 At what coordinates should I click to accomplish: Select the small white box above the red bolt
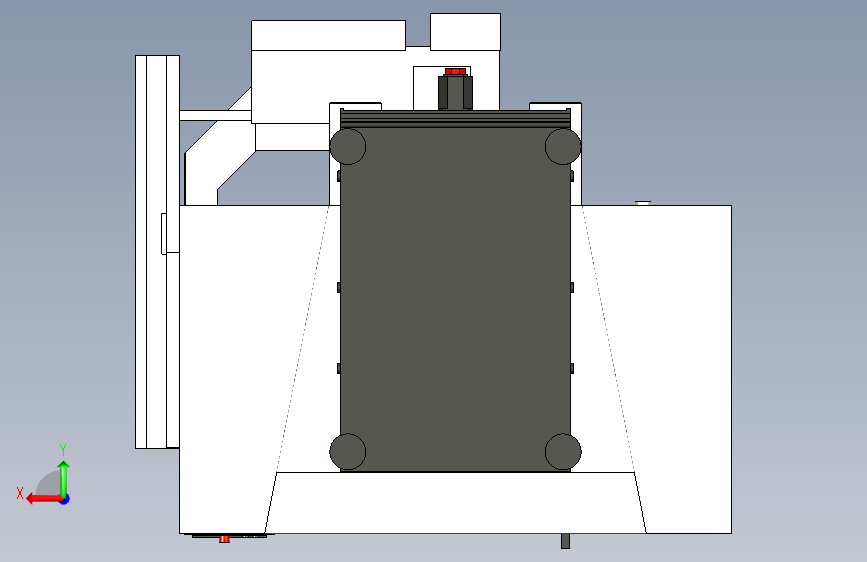466,32
